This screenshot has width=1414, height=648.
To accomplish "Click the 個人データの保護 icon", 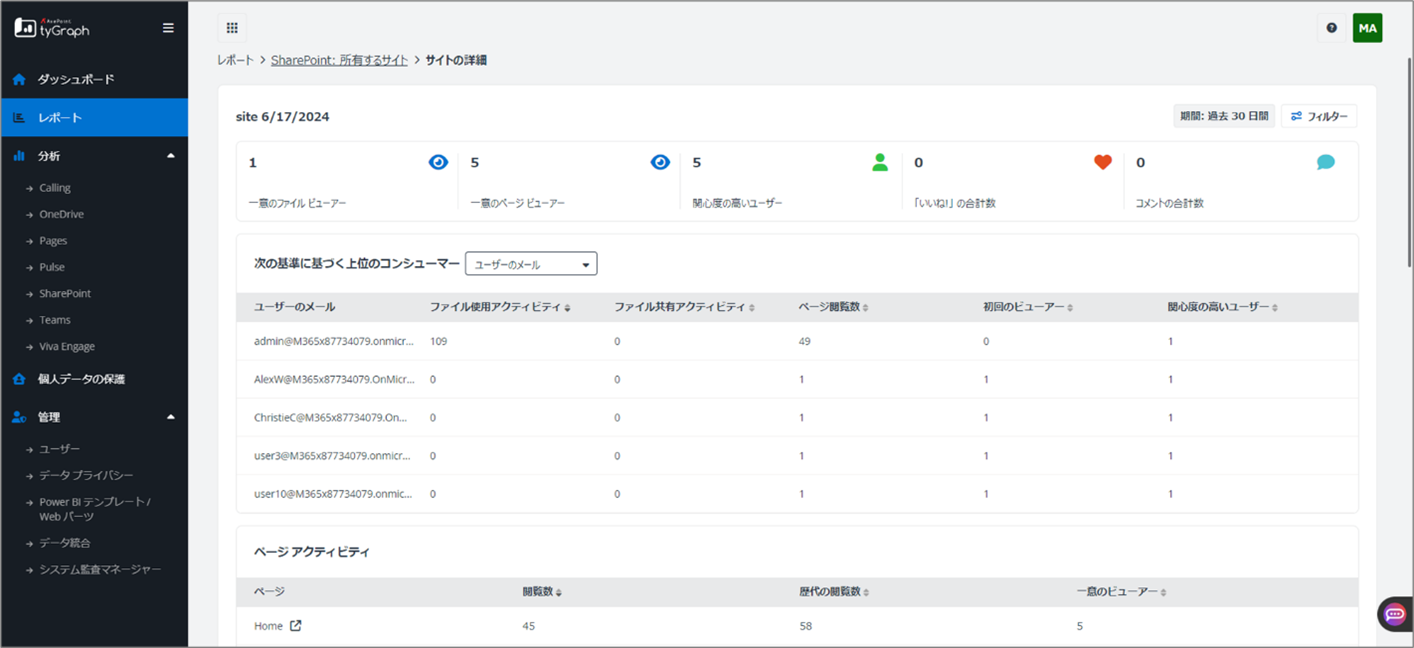I will point(19,379).
